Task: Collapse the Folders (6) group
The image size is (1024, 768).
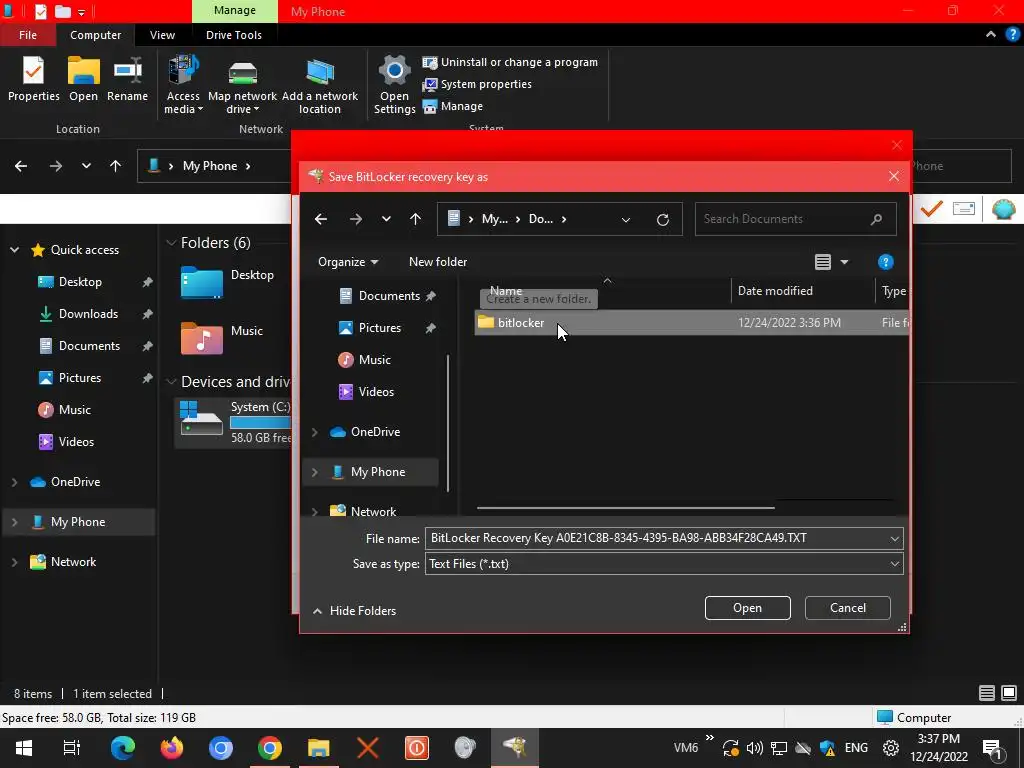Action: click(171, 243)
